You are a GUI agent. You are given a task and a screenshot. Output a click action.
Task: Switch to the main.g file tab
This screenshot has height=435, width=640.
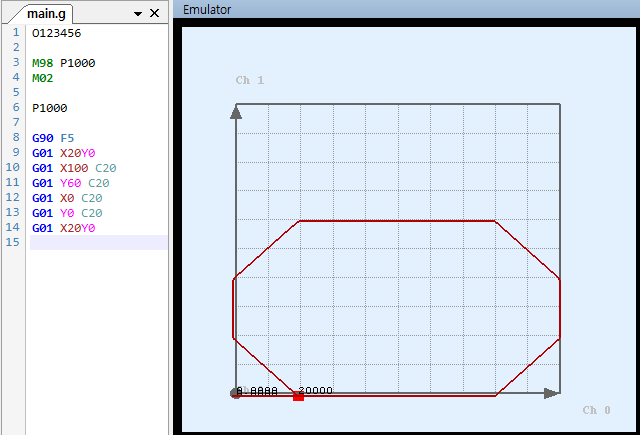point(46,13)
